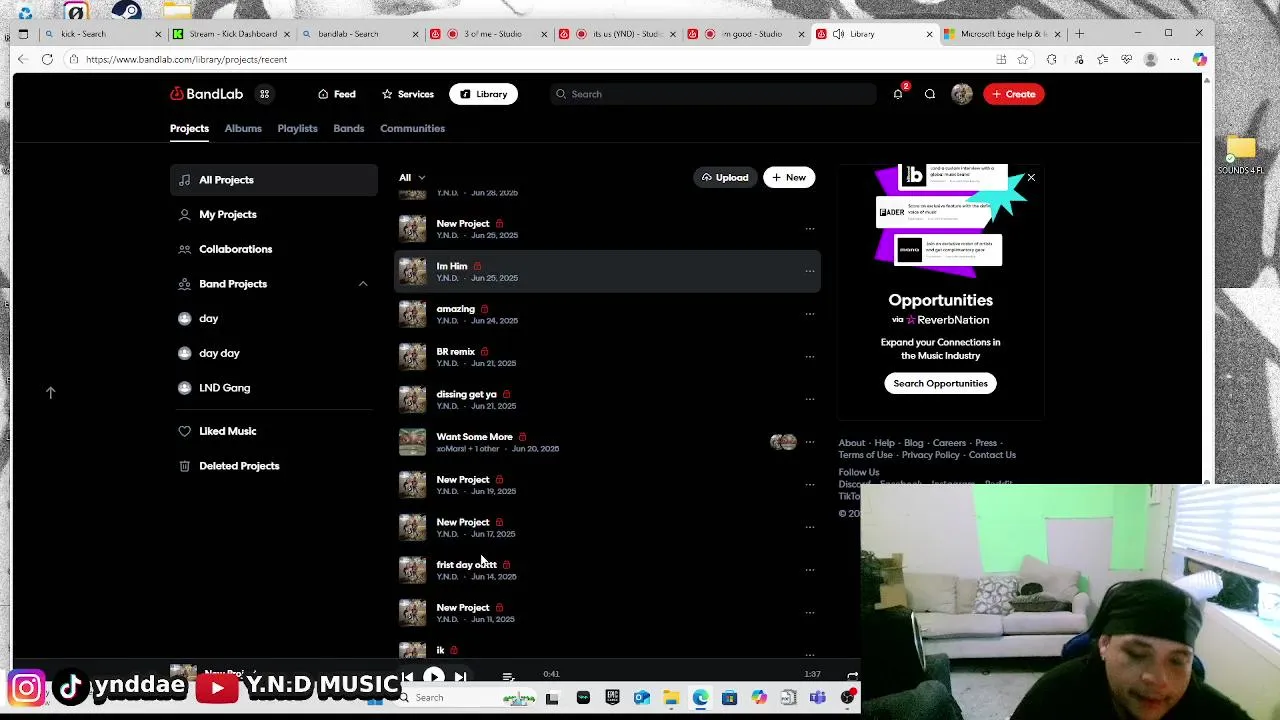Toggle the repeat icon in the player
The width and height of the screenshot is (1280, 720).
tap(852, 676)
